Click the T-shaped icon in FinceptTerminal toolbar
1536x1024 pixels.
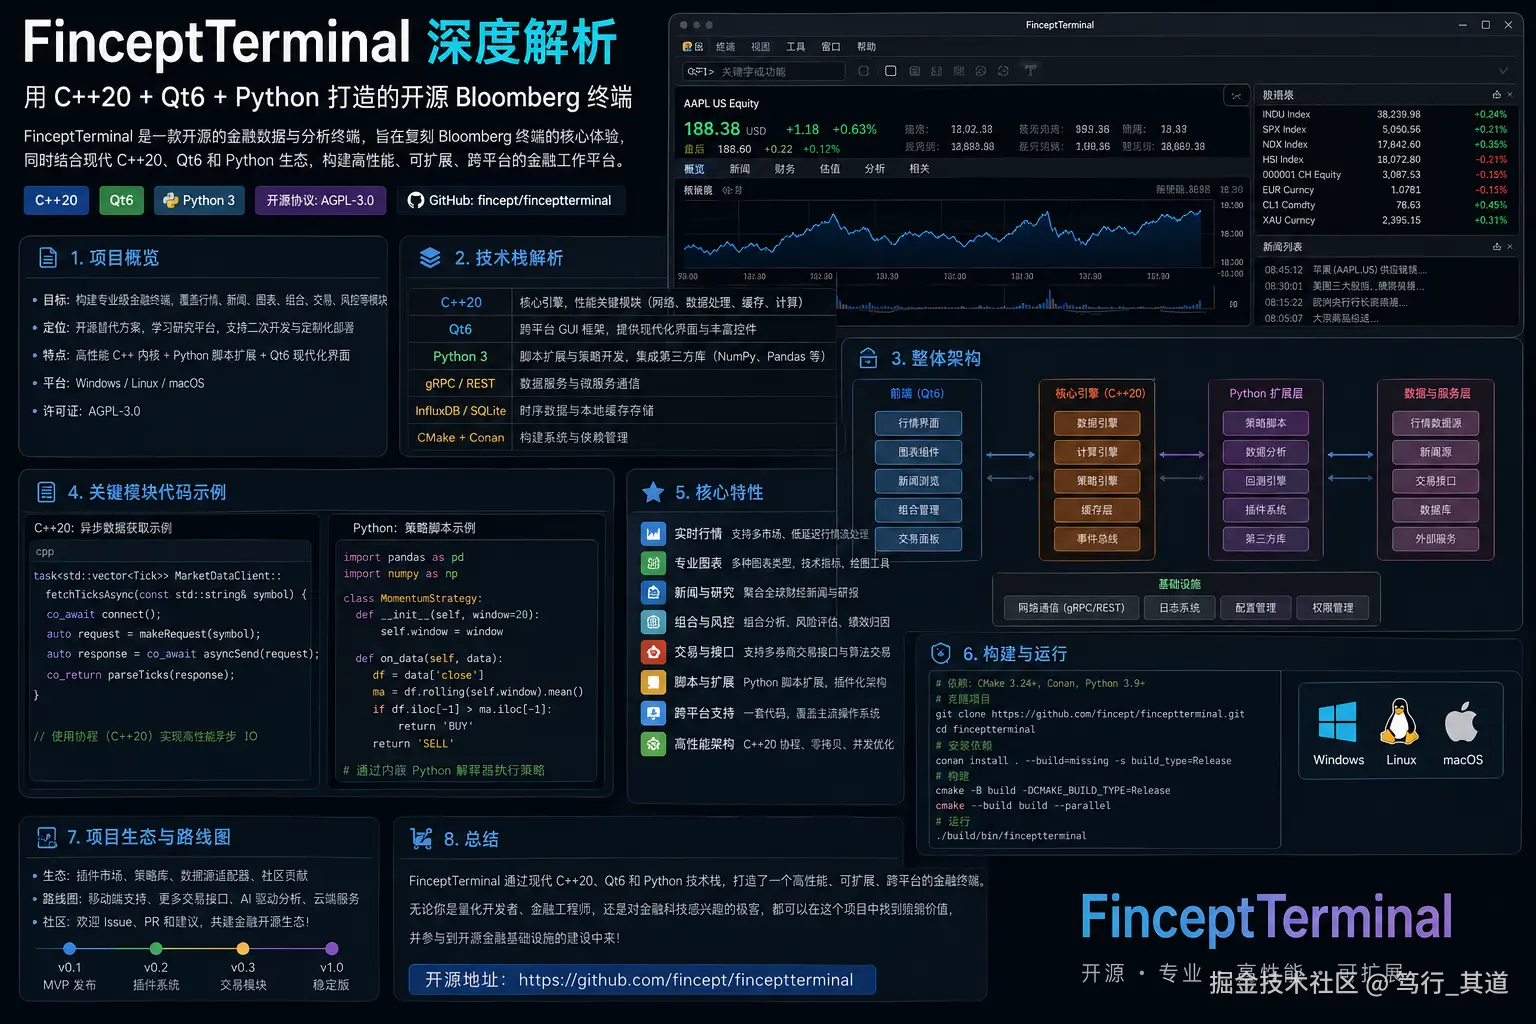point(1030,71)
